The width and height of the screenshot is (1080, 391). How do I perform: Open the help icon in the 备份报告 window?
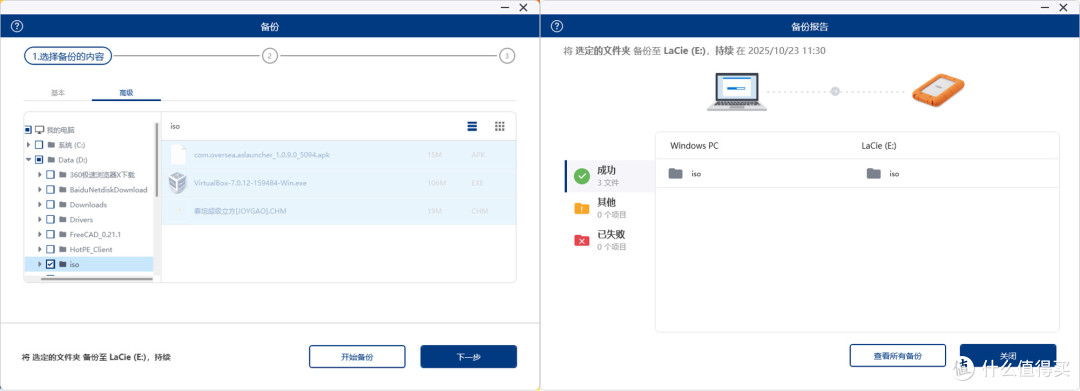[557, 27]
